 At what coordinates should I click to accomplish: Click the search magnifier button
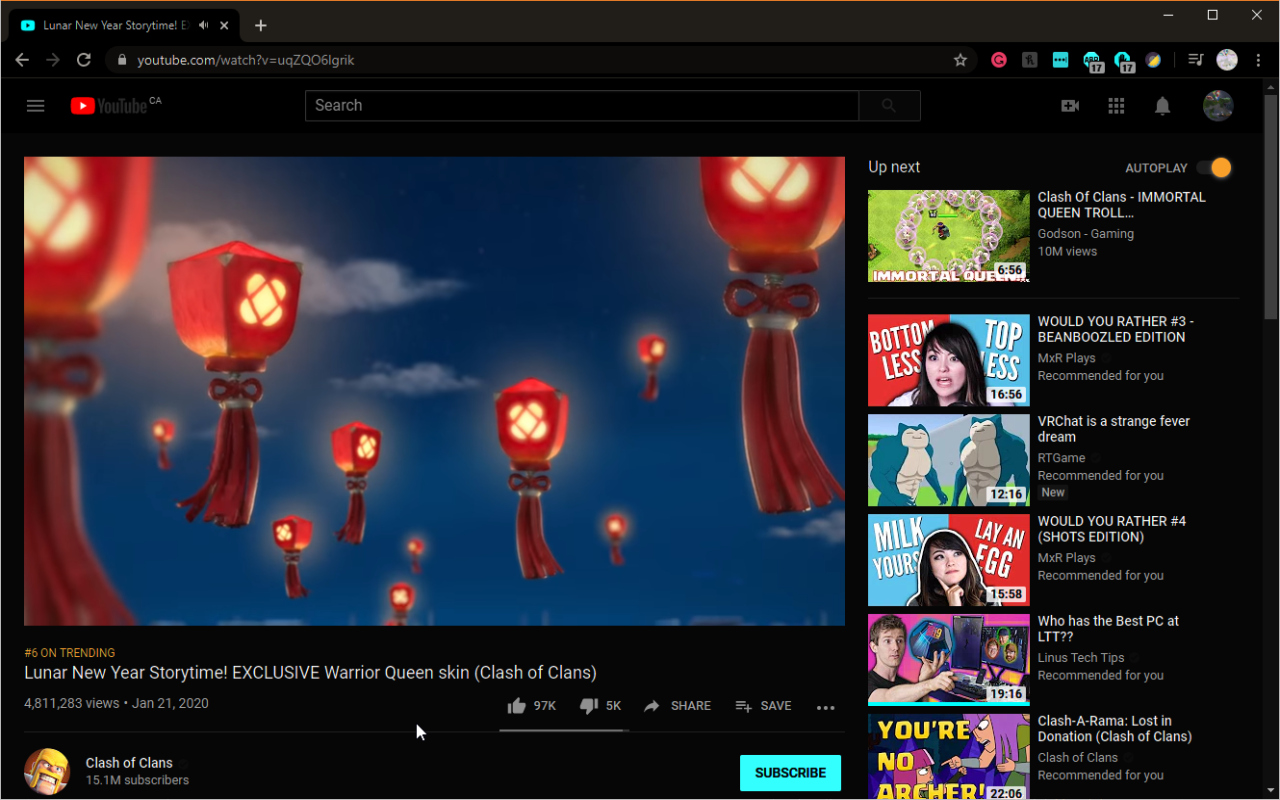click(889, 105)
